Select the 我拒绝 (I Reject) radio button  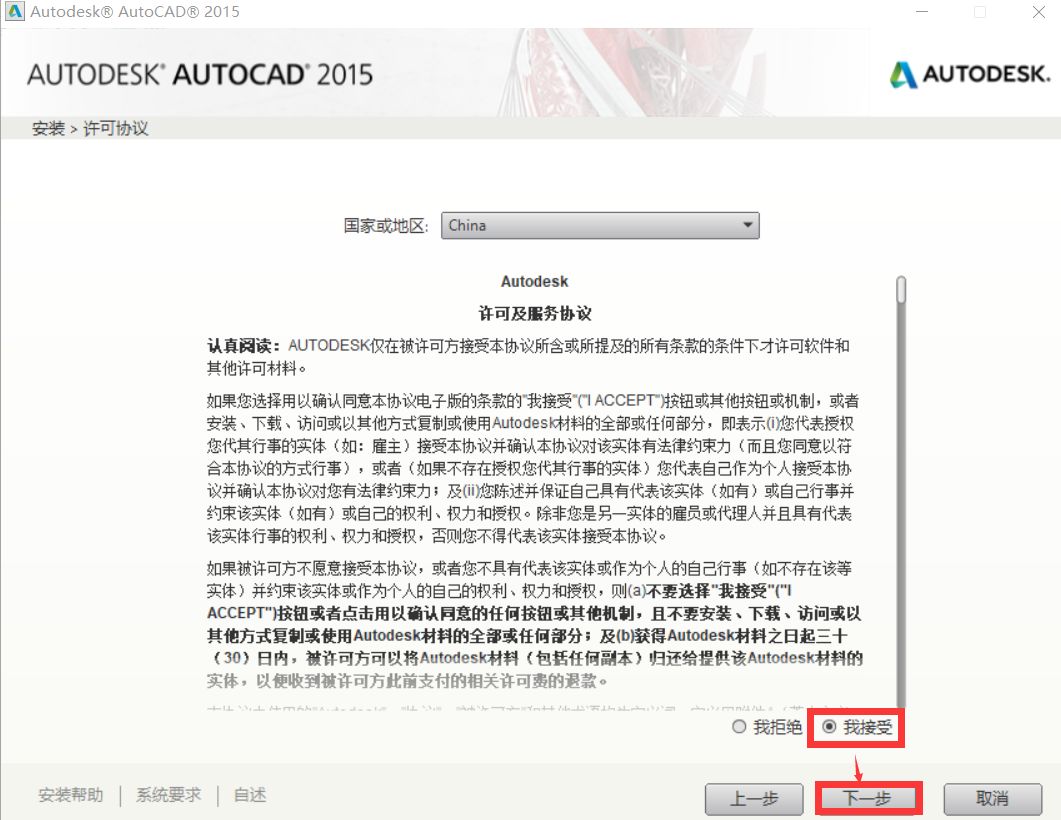(739, 727)
